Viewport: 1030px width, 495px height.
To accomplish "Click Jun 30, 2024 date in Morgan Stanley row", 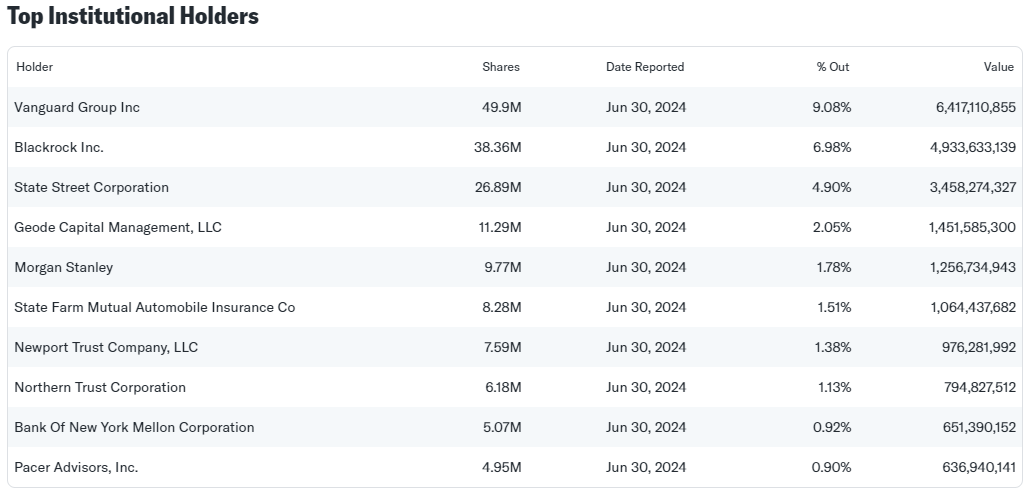I will (646, 267).
